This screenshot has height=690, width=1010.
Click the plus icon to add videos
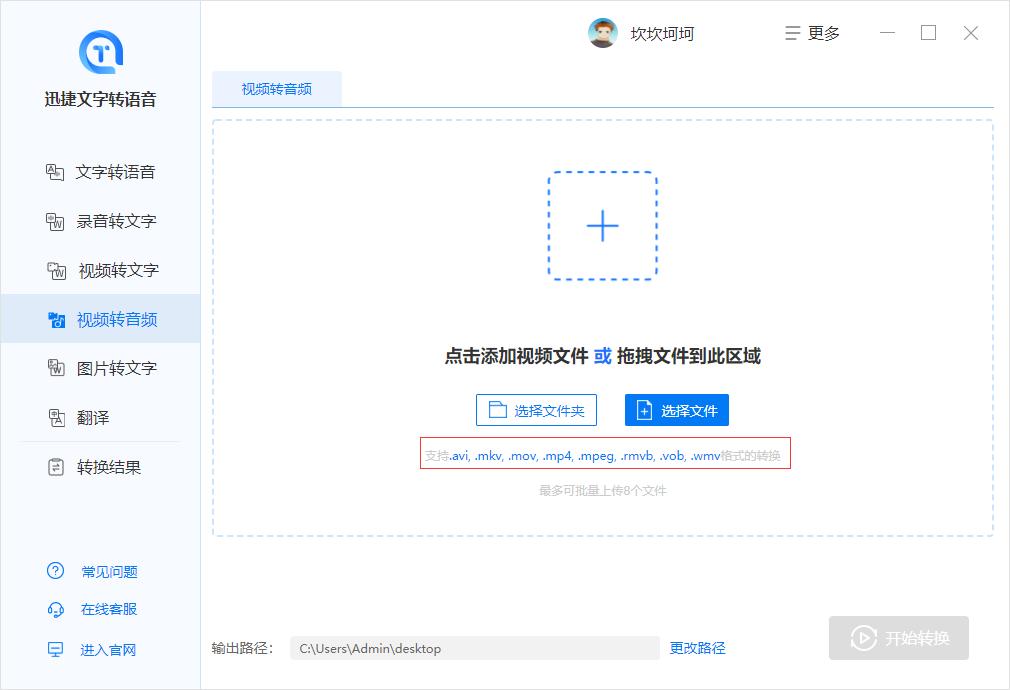(x=602, y=226)
